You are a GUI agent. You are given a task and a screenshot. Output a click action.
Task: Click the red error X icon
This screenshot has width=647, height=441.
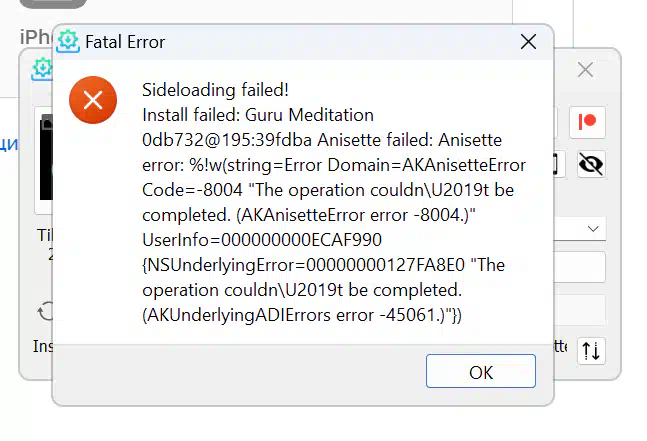[x=93, y=100]
